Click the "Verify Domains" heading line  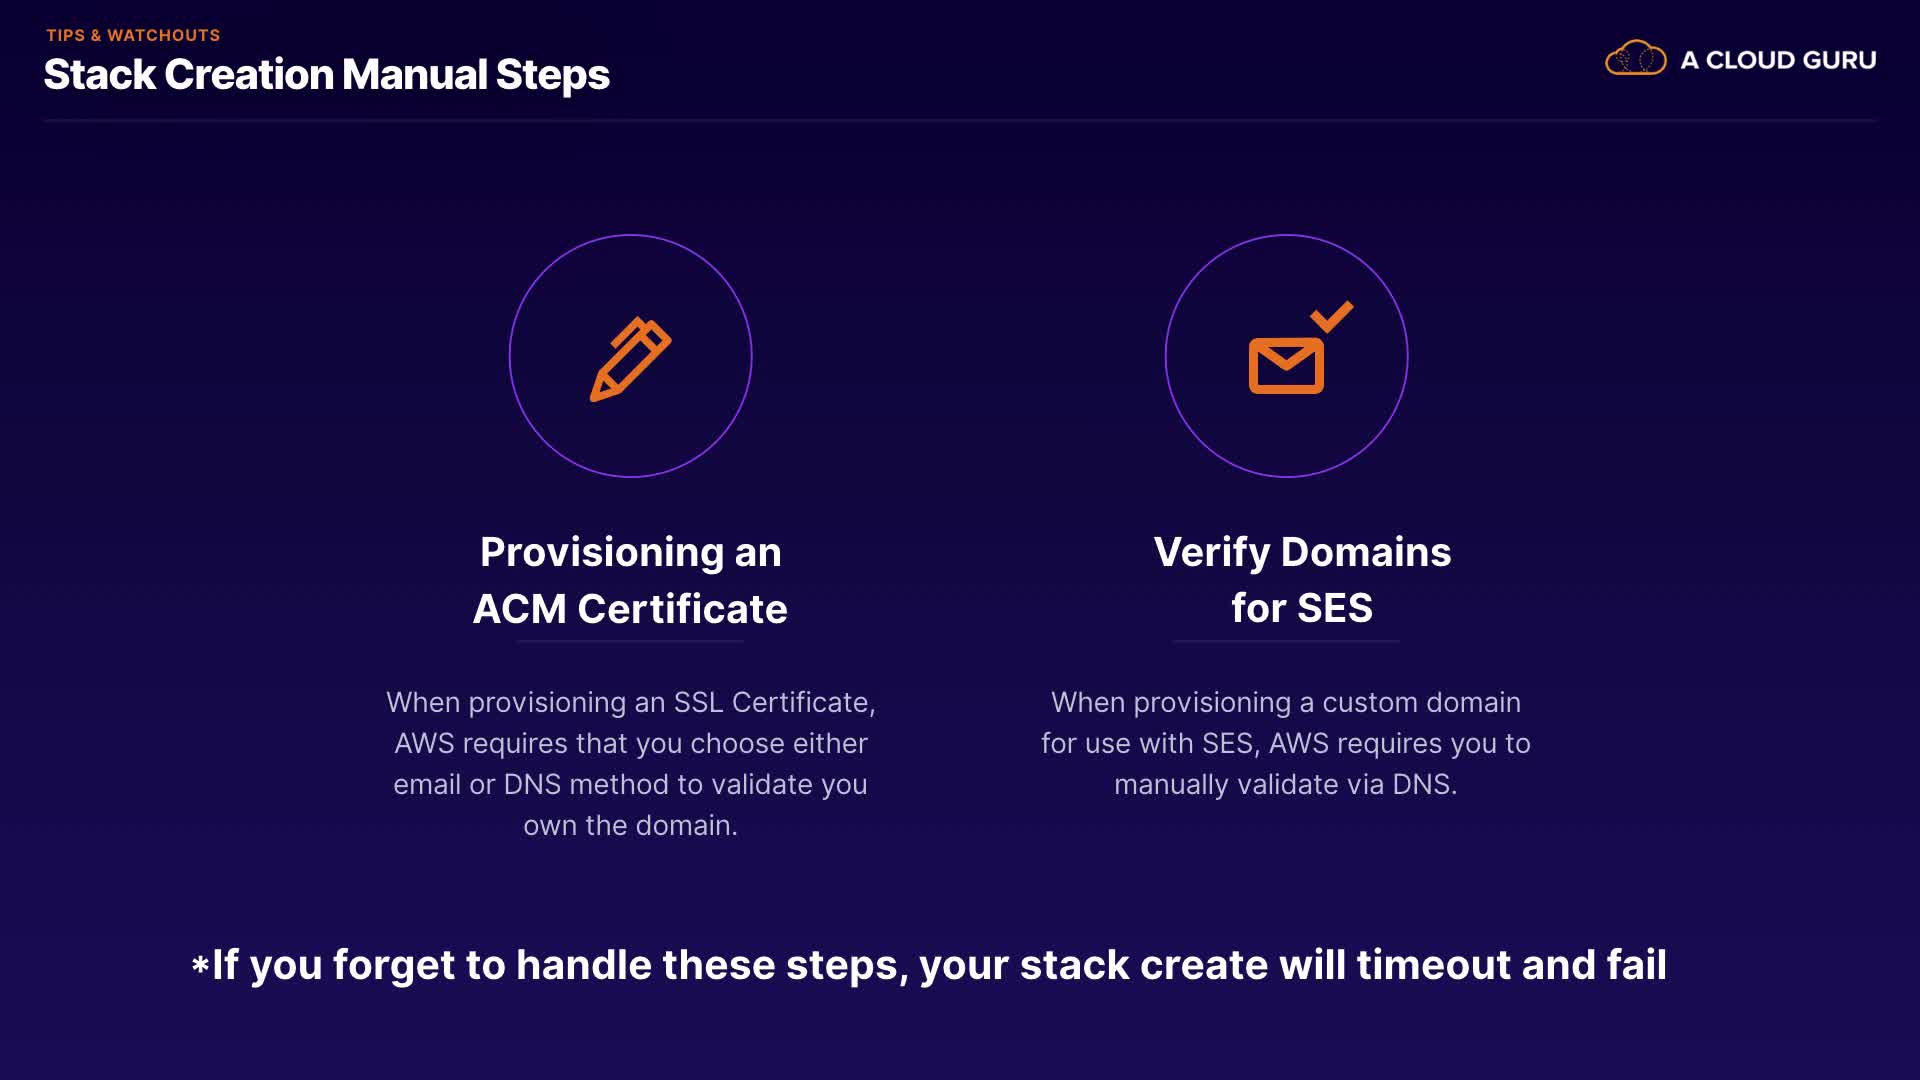(x=1302, y=552)
